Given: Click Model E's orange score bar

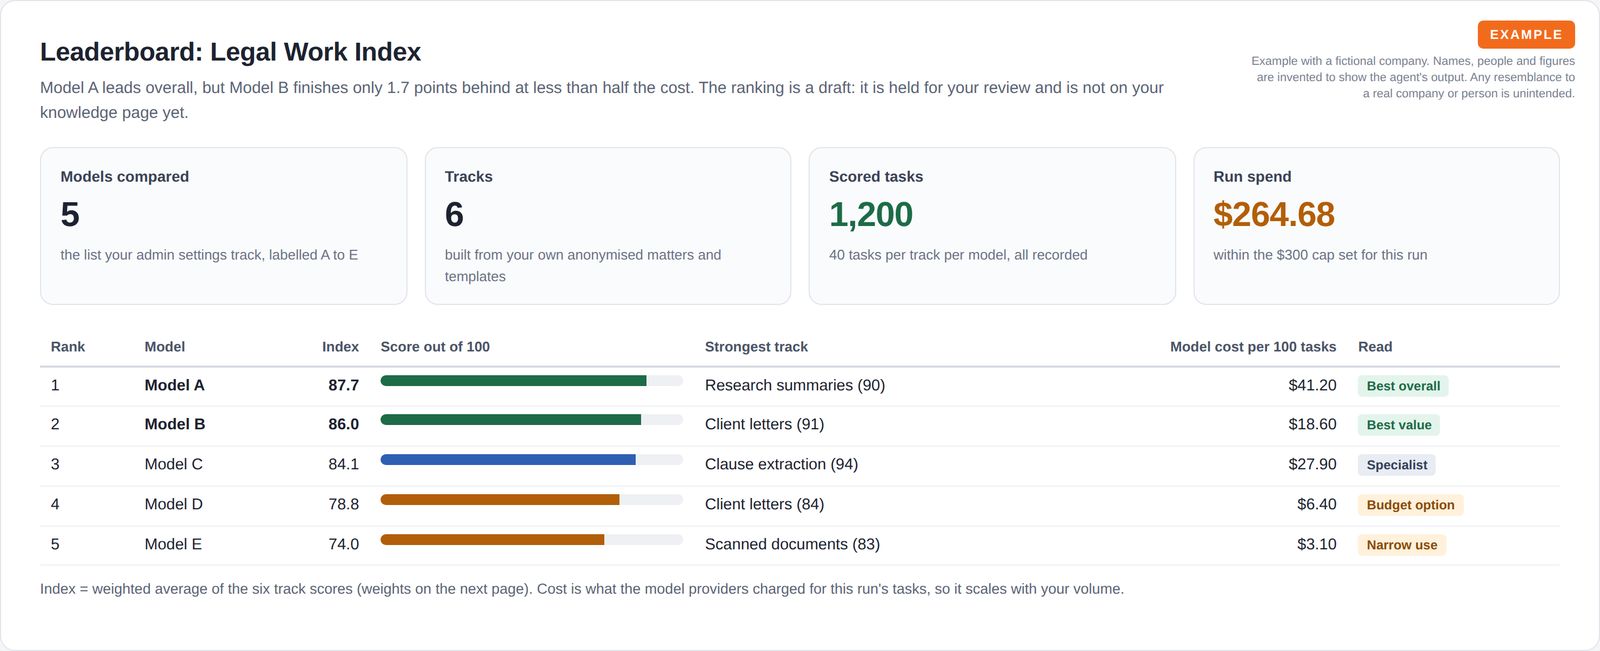Looking at the screenshot, I should click(492, 540).
